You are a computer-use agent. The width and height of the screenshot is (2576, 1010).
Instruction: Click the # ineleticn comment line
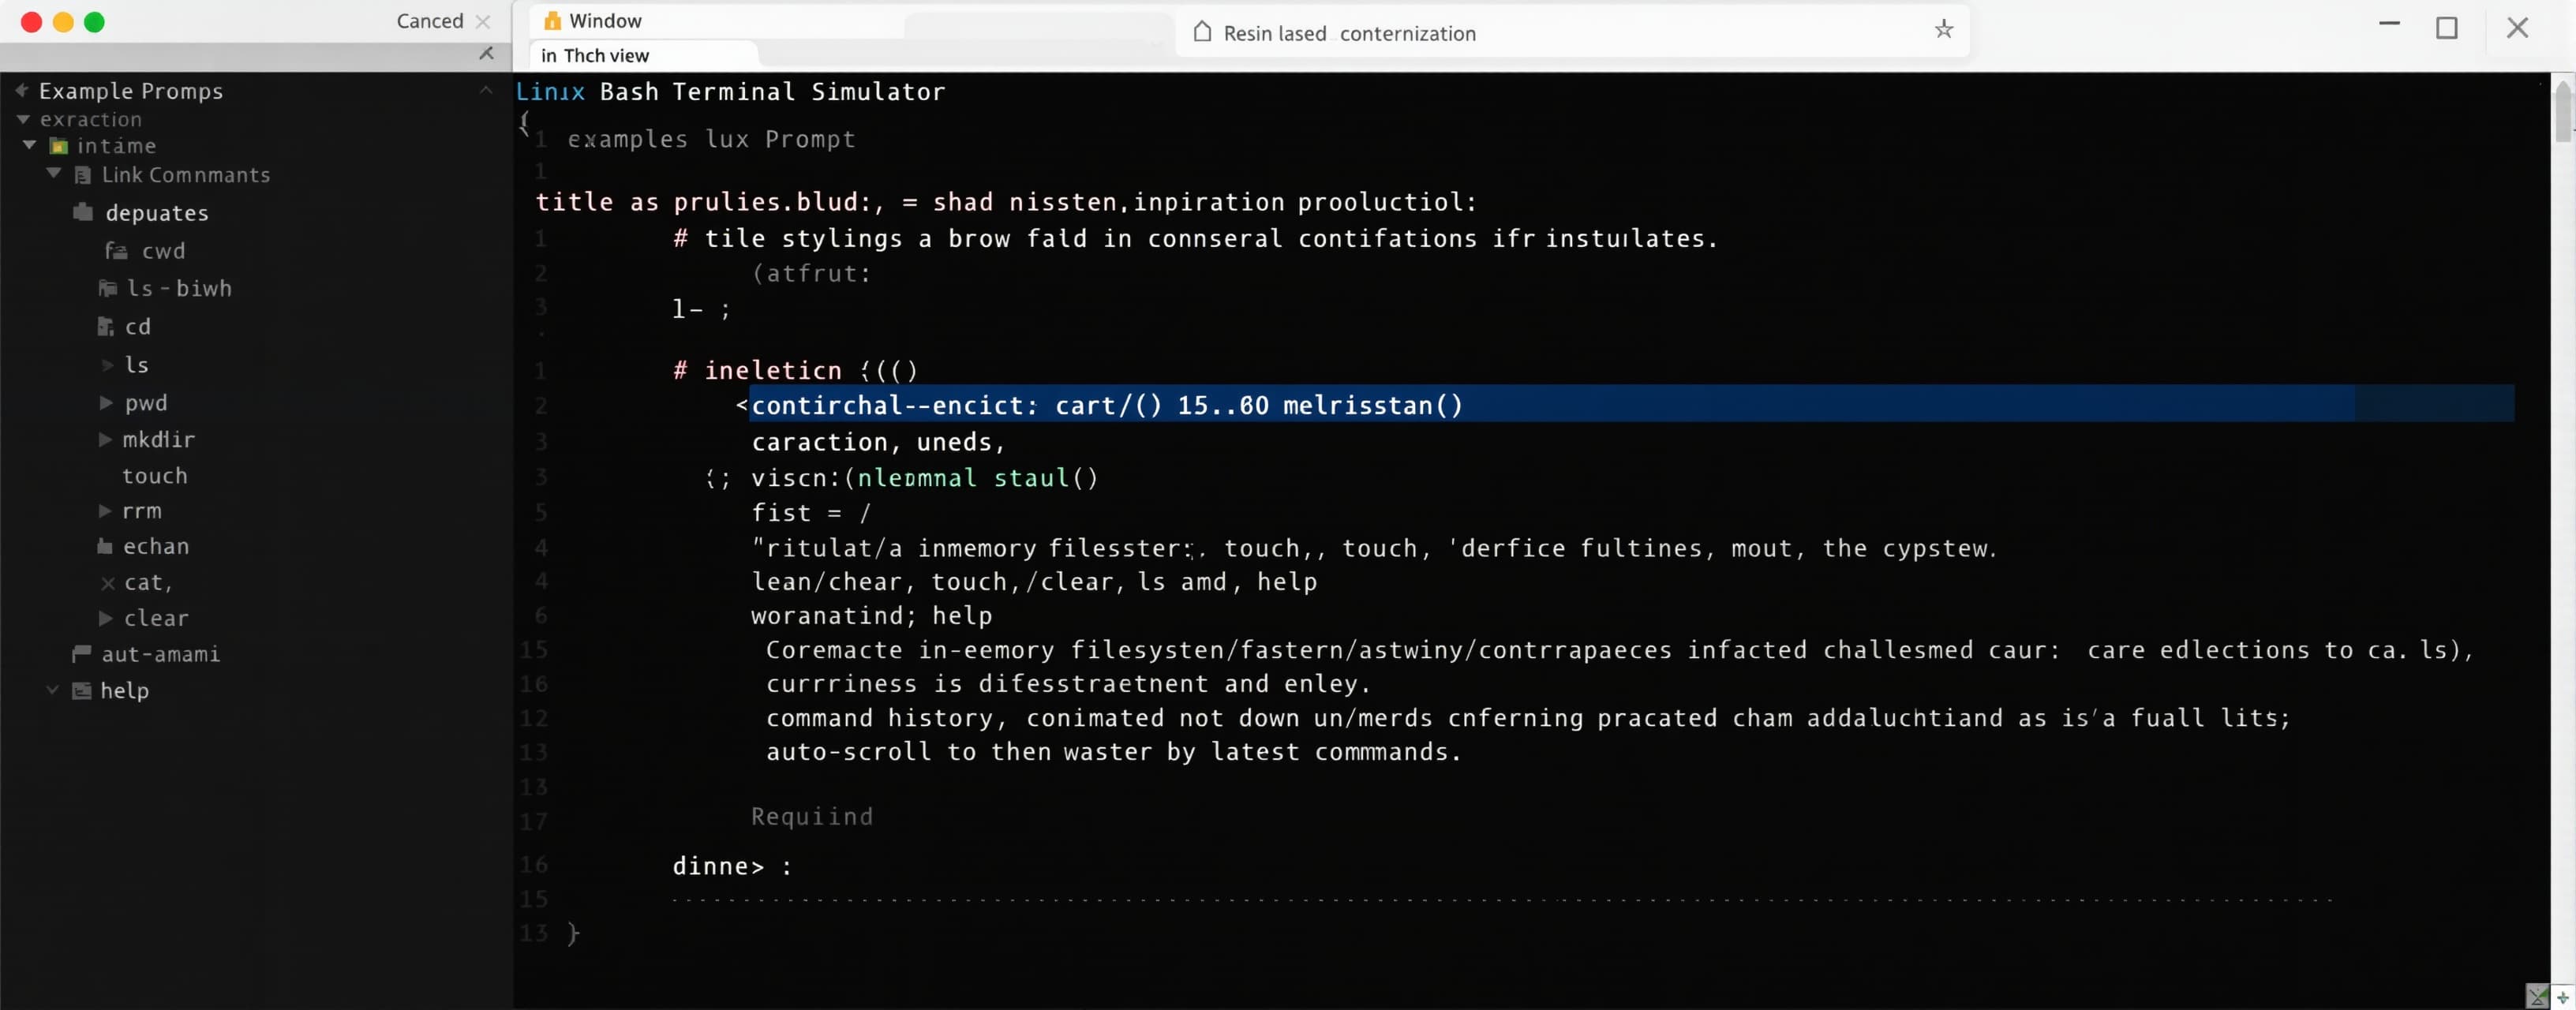[795, 370]
